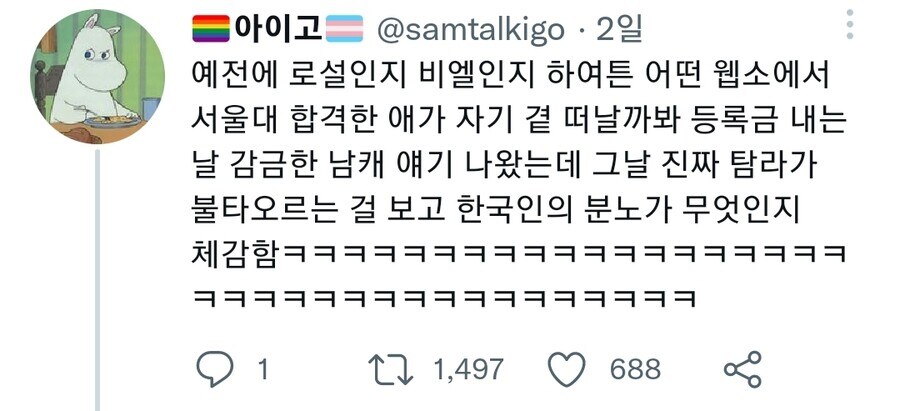Open the Moomin profile avatar
The height and width of the screenshot is (411, 900).
(x=98, y=76)
